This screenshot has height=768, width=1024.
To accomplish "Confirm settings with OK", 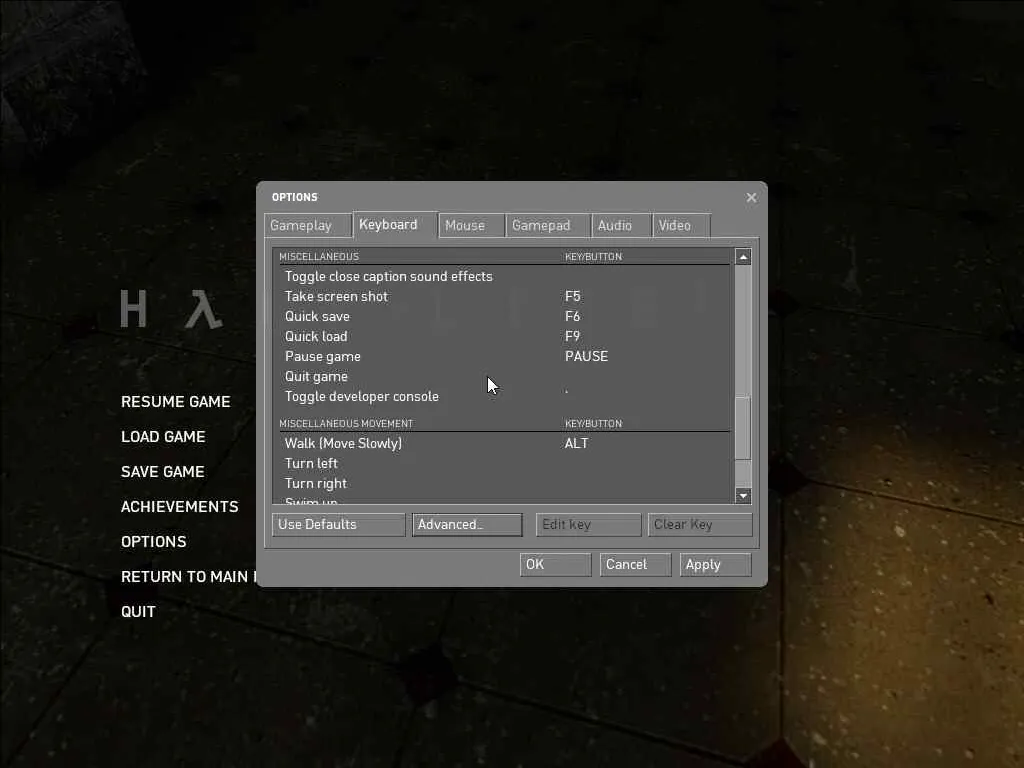I will [555, 564].
